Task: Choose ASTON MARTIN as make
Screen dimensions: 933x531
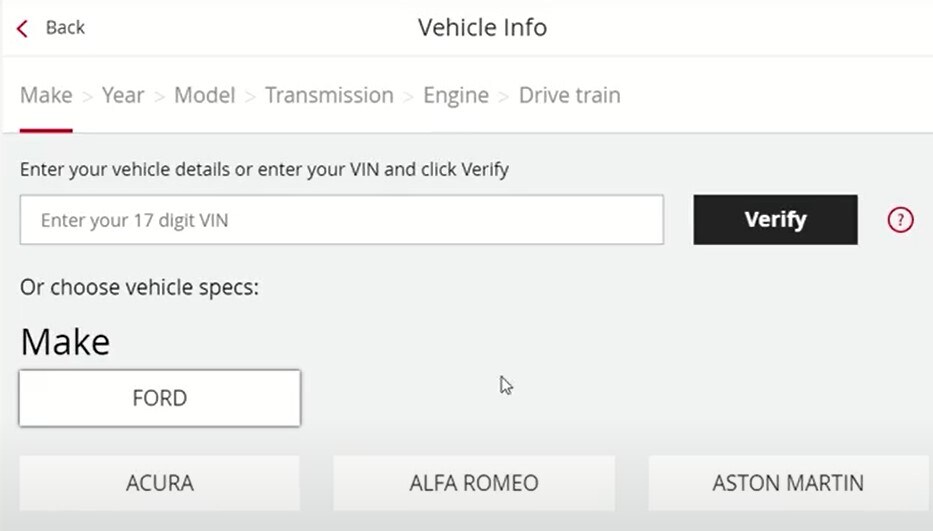Action: (x=788, y=483)
